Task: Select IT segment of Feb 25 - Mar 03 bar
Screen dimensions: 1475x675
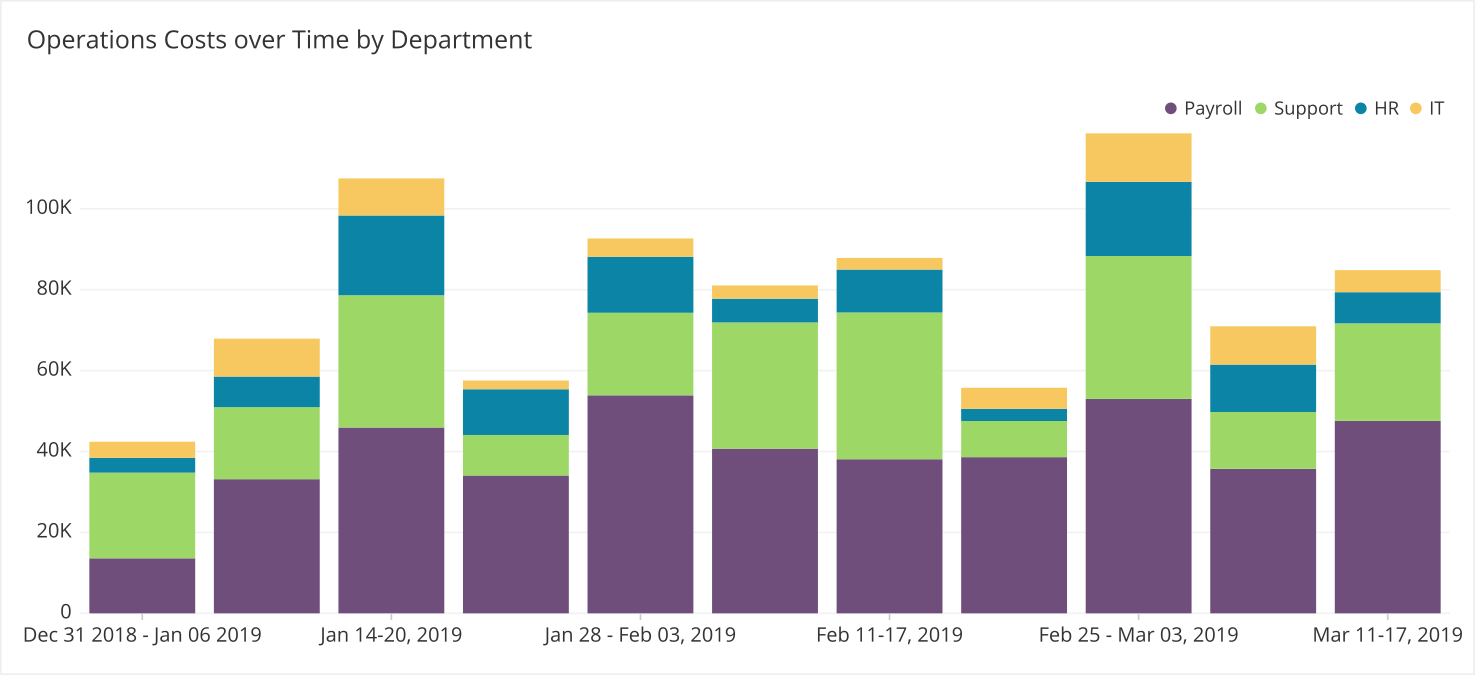Action: [x=1138, y=157]
